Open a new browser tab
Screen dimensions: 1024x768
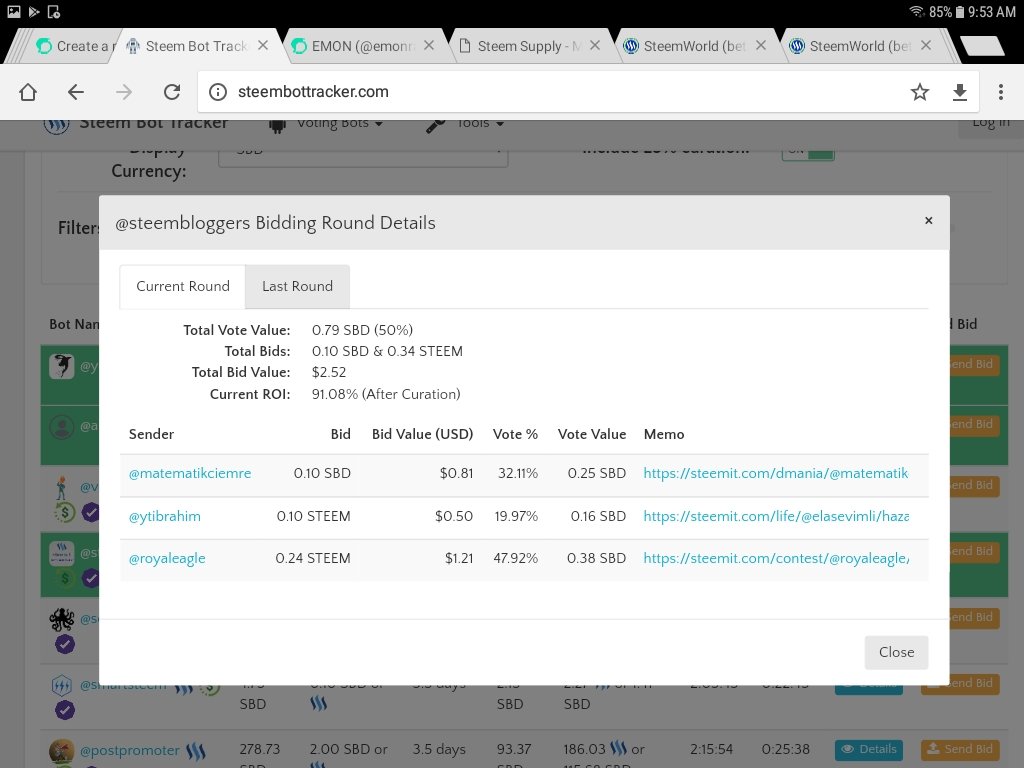coord(982,46)
